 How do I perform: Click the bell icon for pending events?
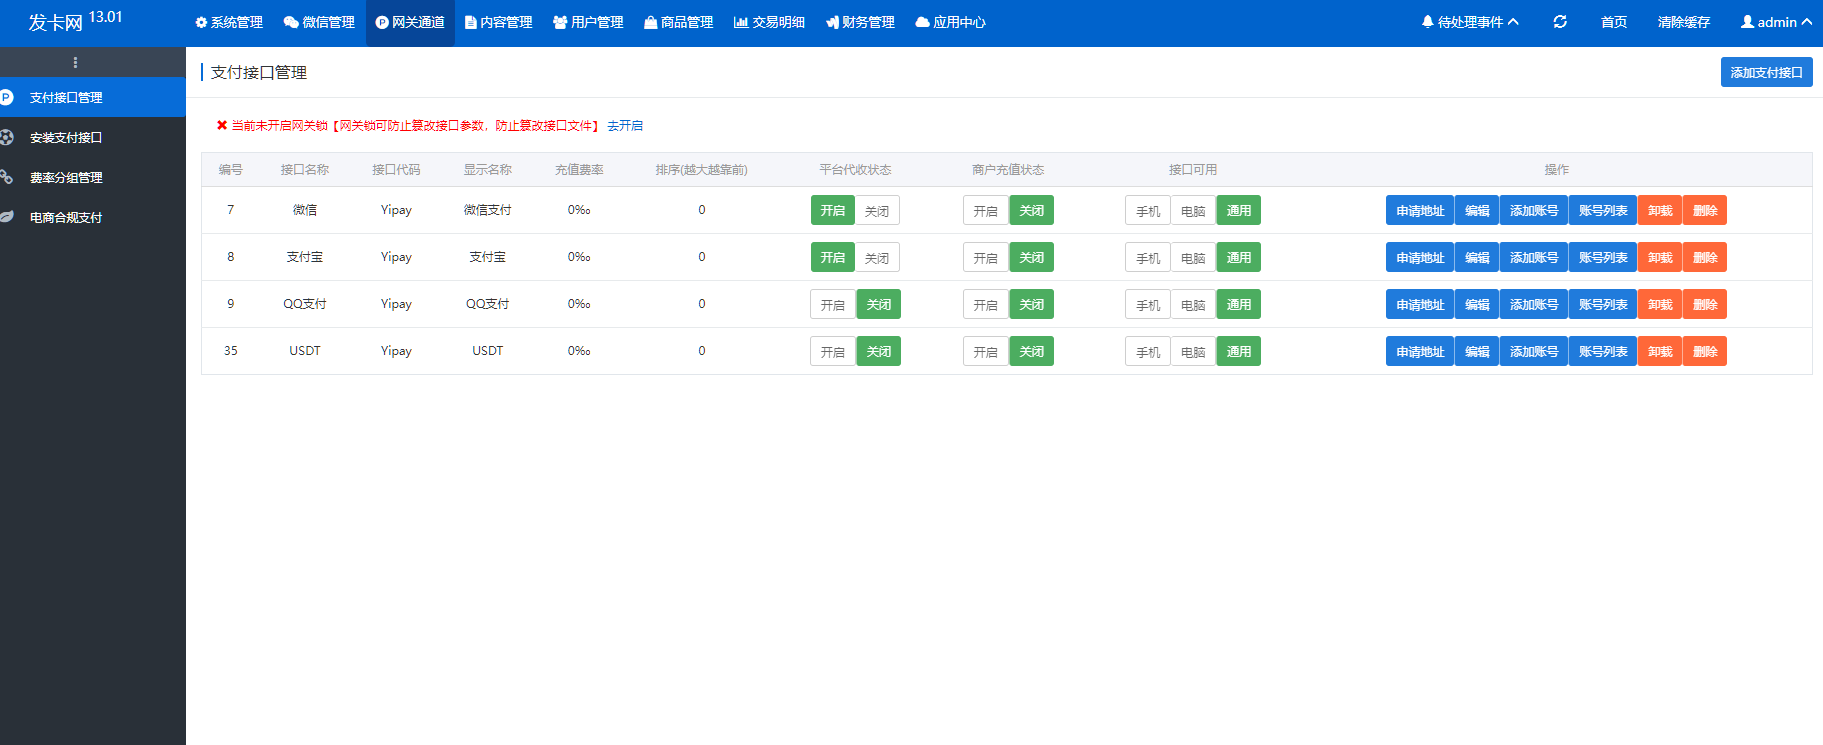(1427, 22)
